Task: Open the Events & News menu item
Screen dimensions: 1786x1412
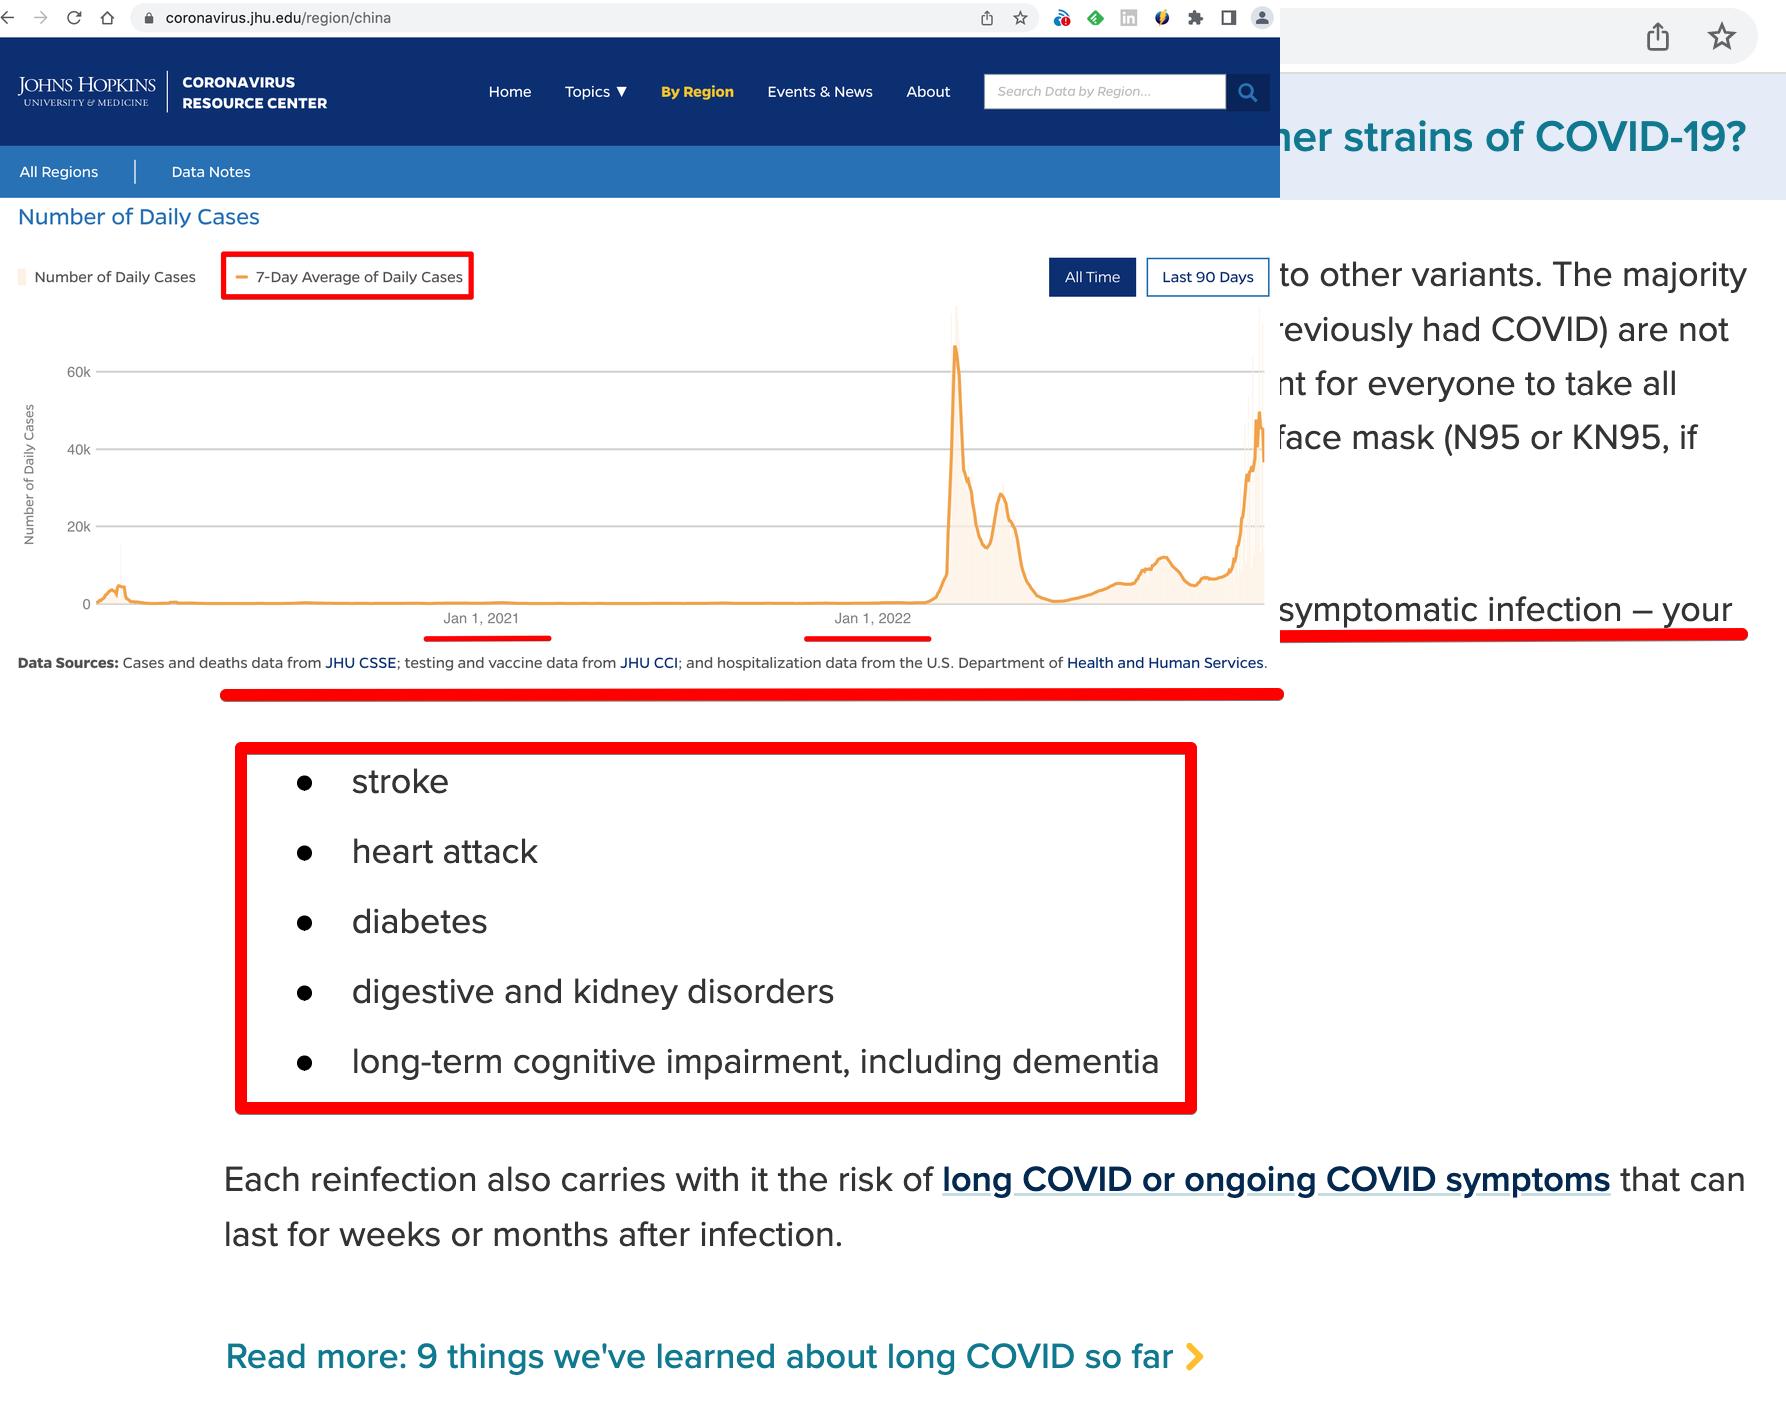Action: tap(820, 92)
